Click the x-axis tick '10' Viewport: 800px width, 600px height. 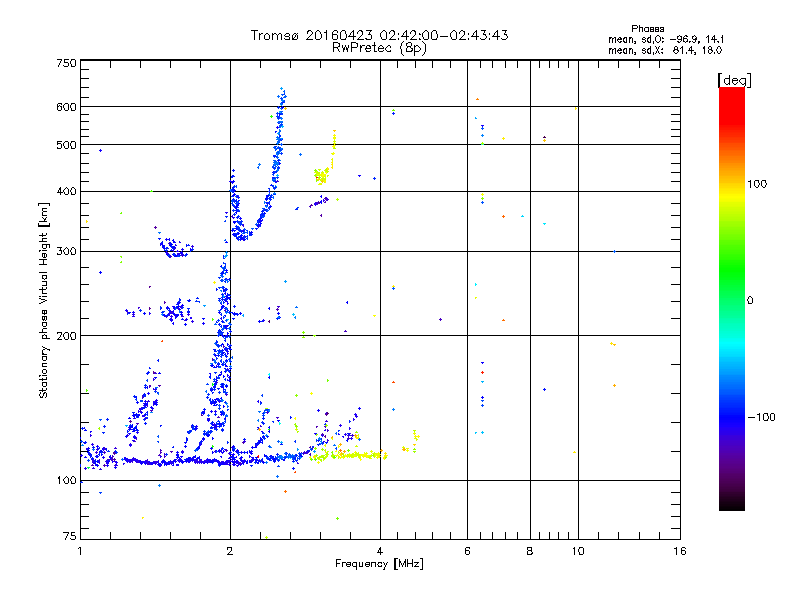[578, 551]
